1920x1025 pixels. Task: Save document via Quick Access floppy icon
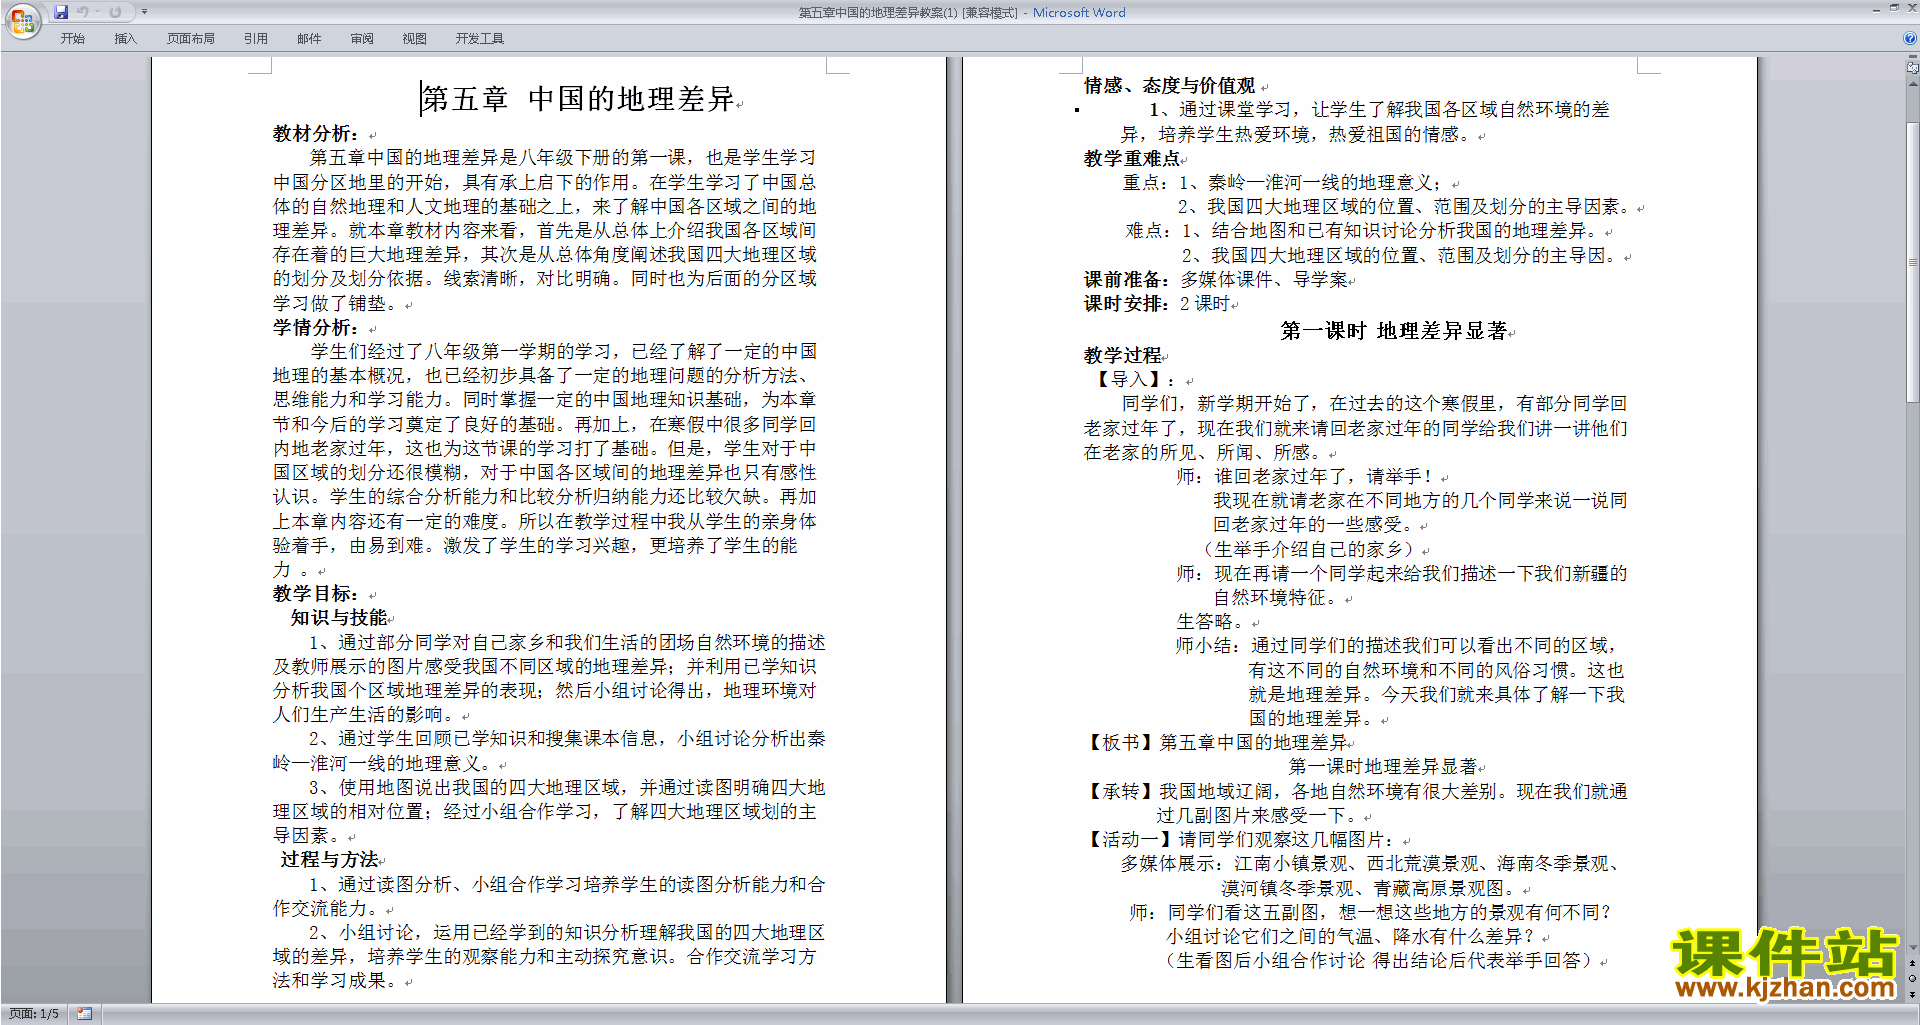tap(61, 12)
